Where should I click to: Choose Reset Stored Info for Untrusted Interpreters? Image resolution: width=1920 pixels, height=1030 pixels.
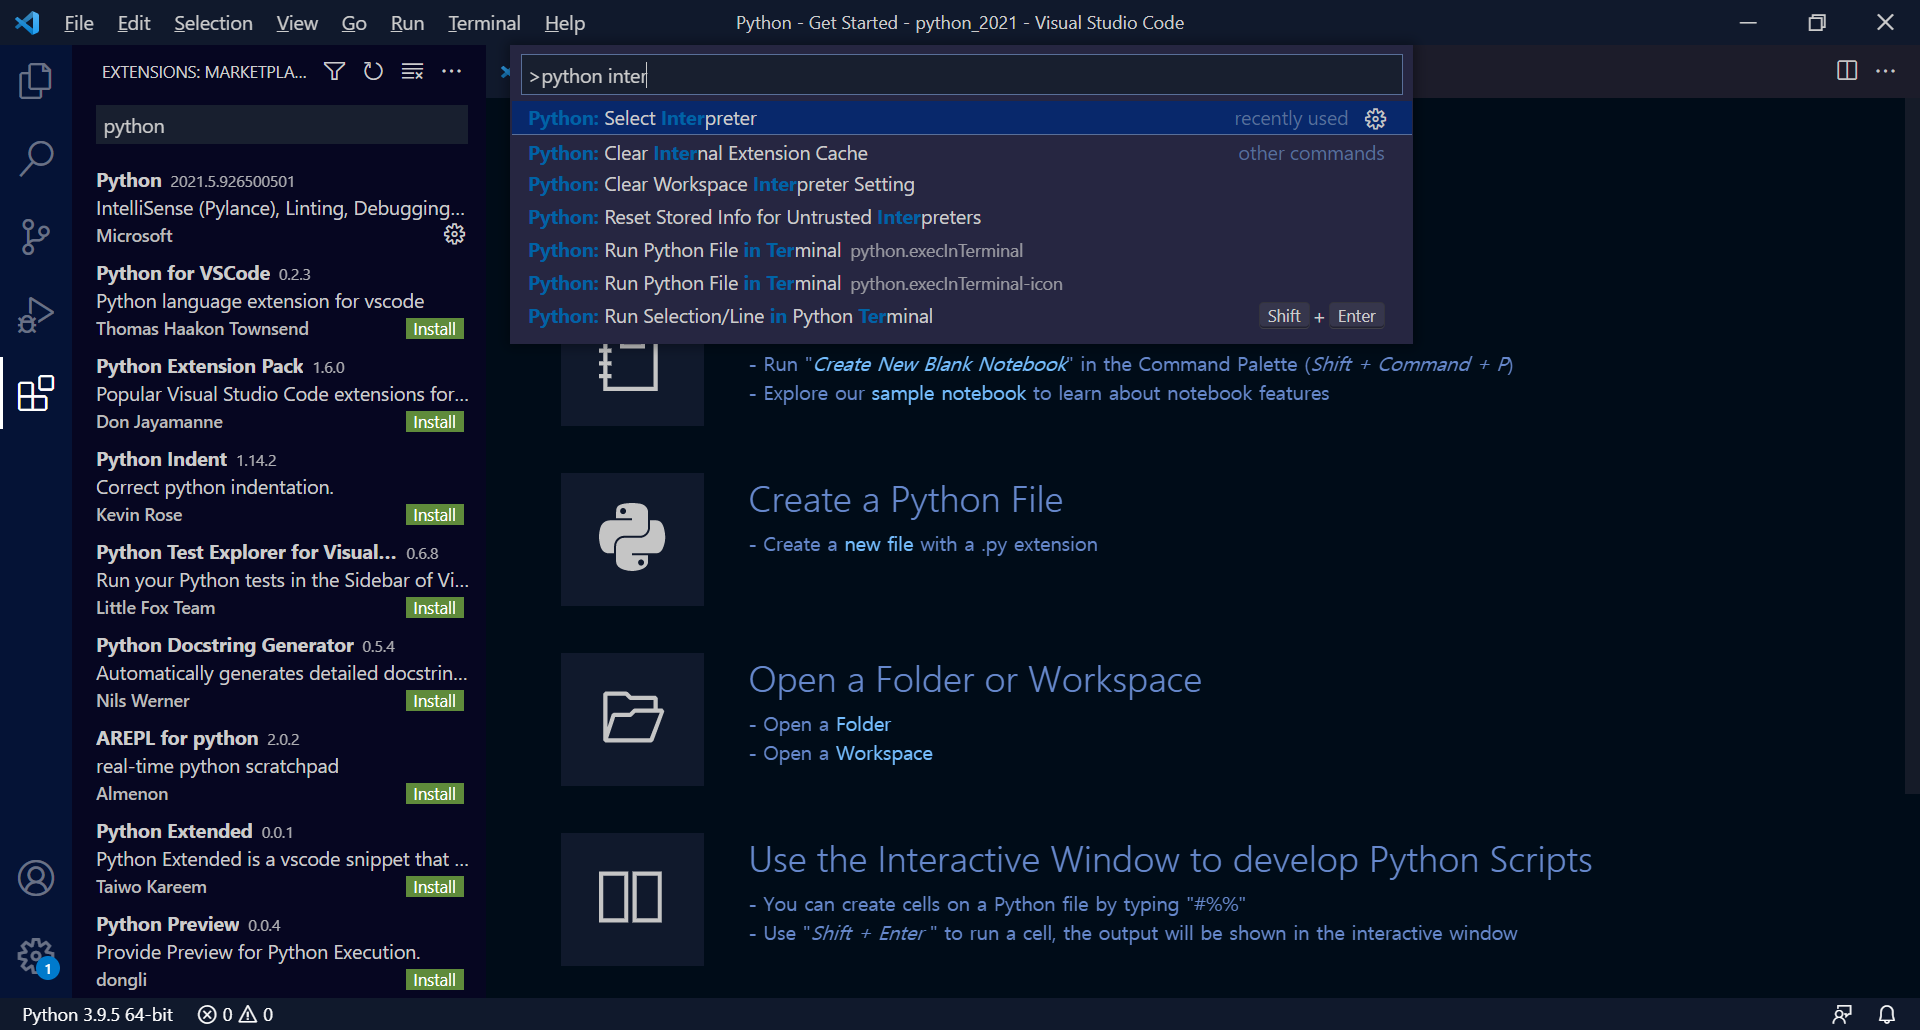pyautogui.click(x=961, y=218)
